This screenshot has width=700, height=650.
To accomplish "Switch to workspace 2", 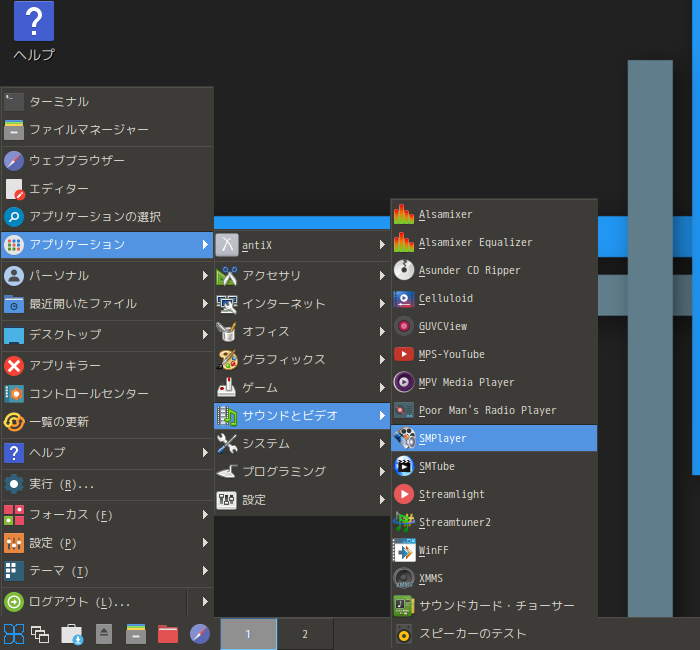I will coord(305,634).
